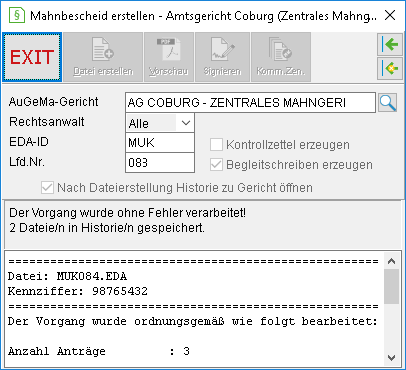406x370 pixels.
Task: Click the line 'Anzahl Anträge : 3'
Action: 99,351
